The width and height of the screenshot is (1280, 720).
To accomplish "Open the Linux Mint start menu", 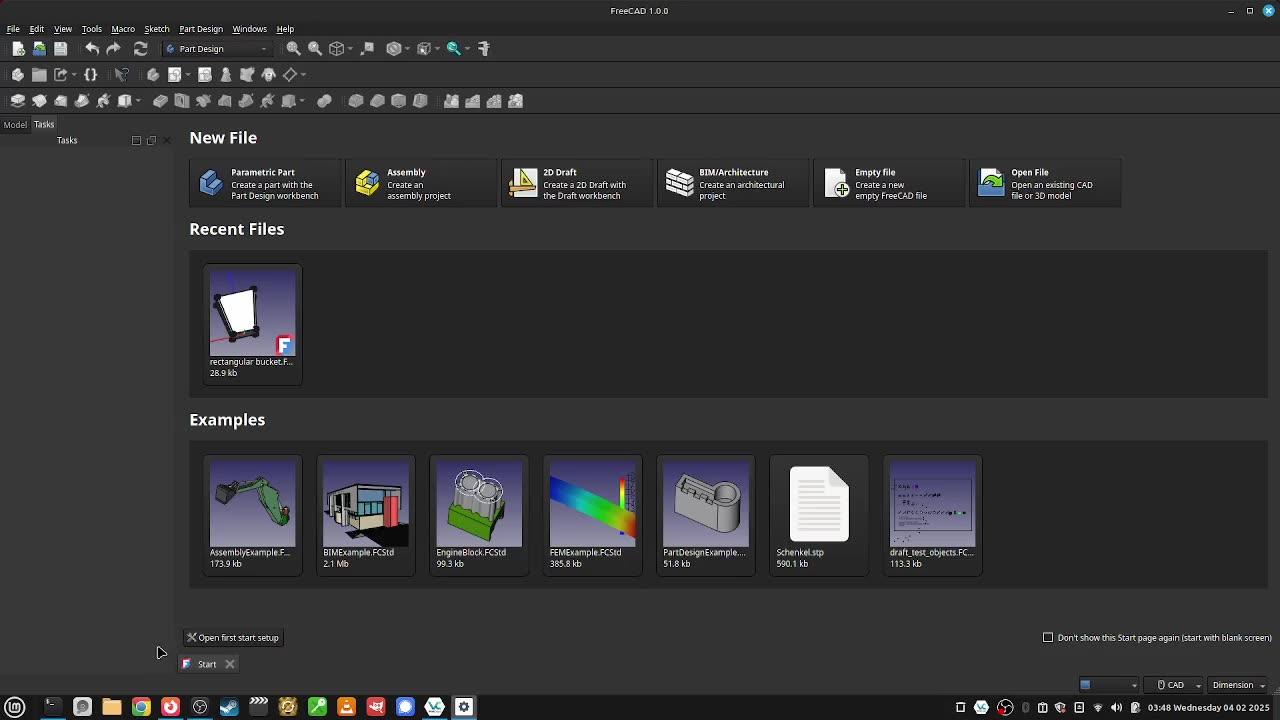I will point(15,707).
